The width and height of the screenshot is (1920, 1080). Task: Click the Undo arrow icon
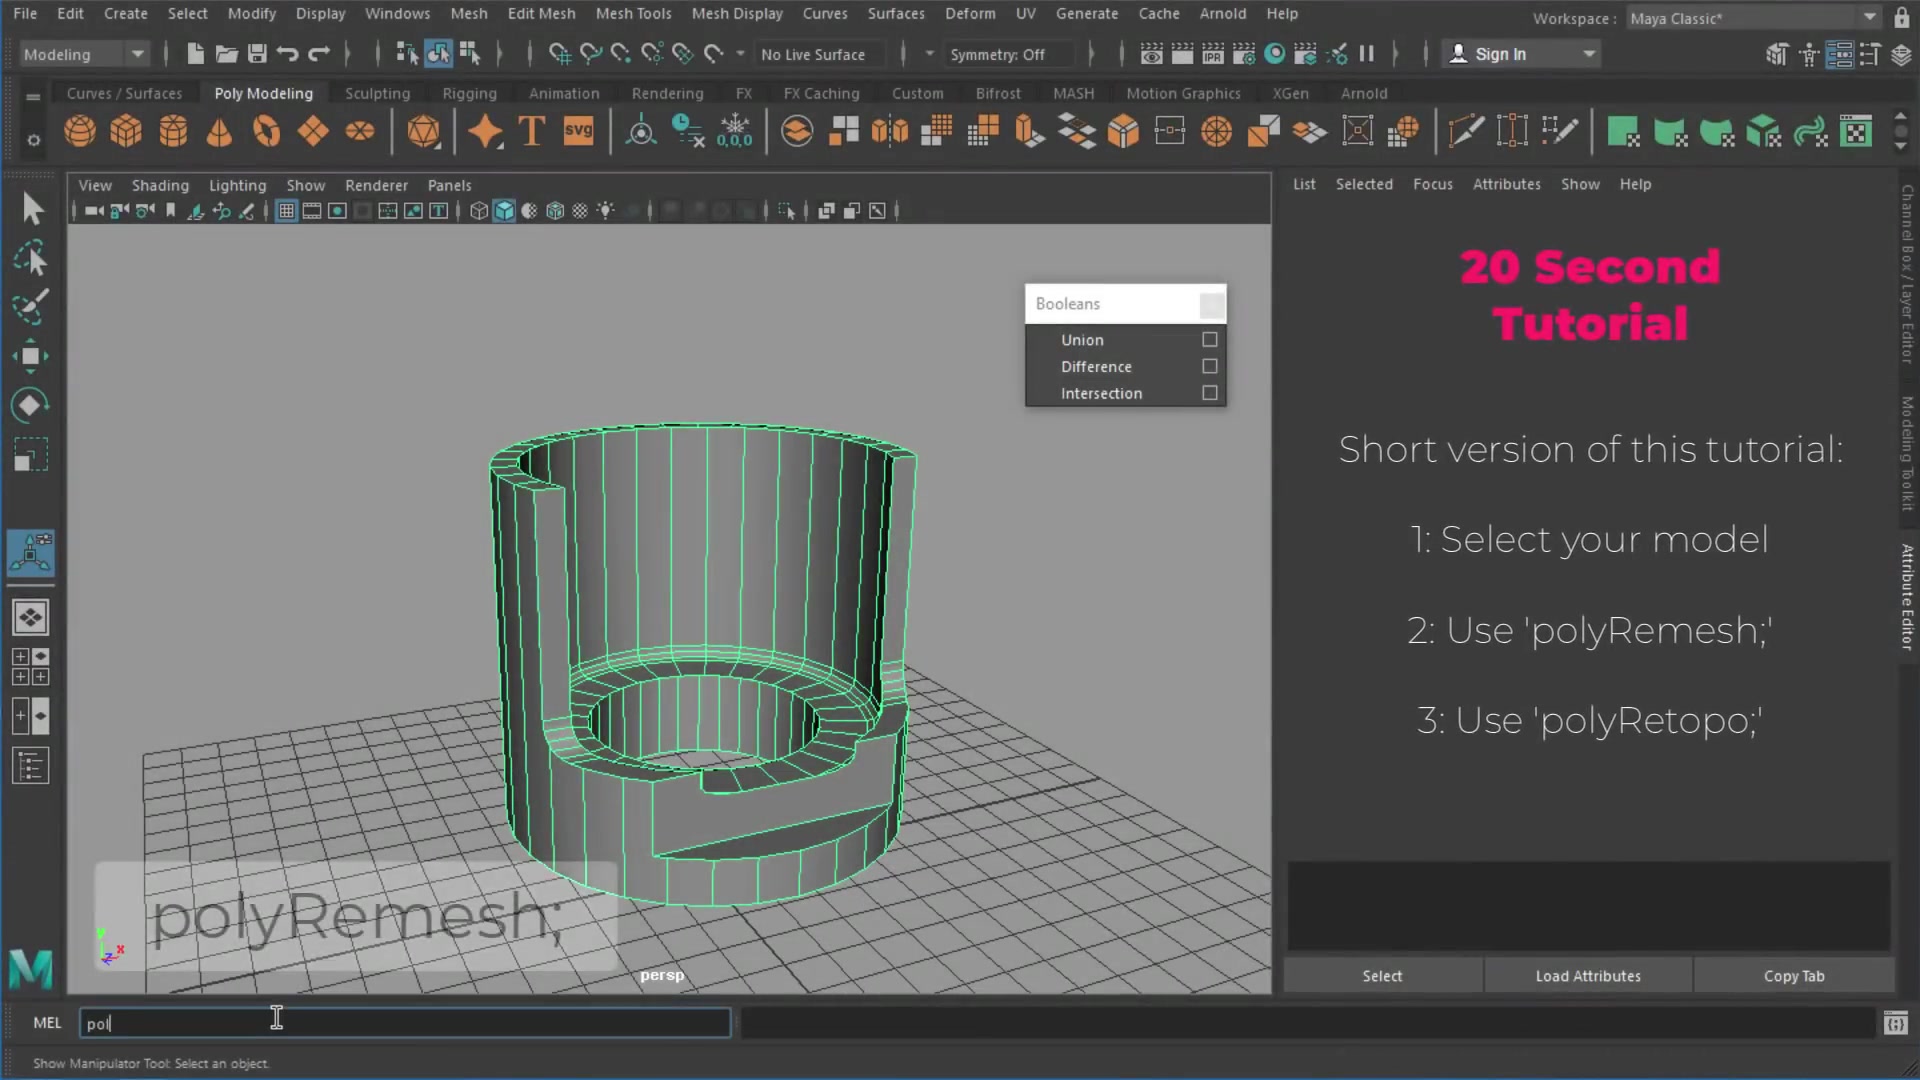[x=288, y=54]
